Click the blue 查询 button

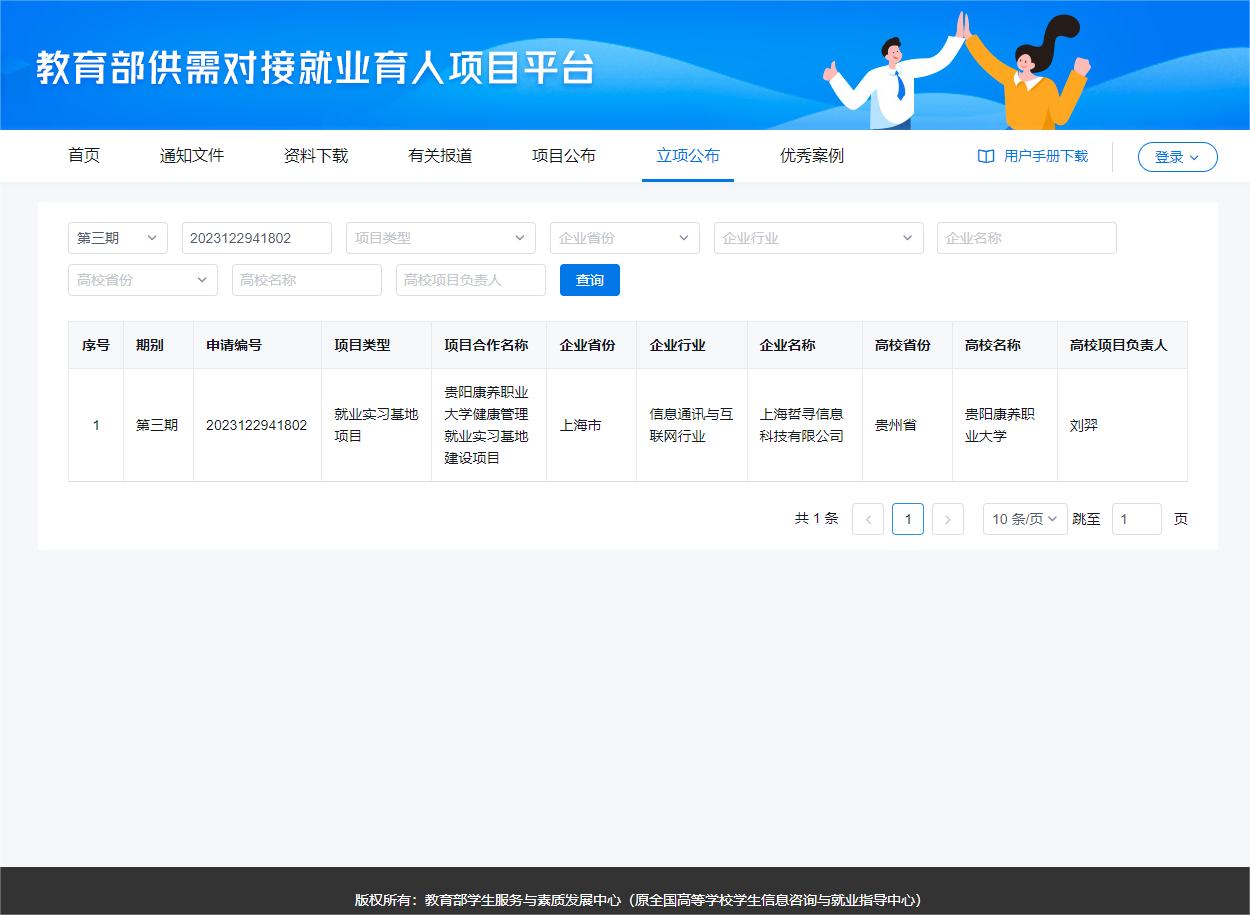[x=589, y=280]
